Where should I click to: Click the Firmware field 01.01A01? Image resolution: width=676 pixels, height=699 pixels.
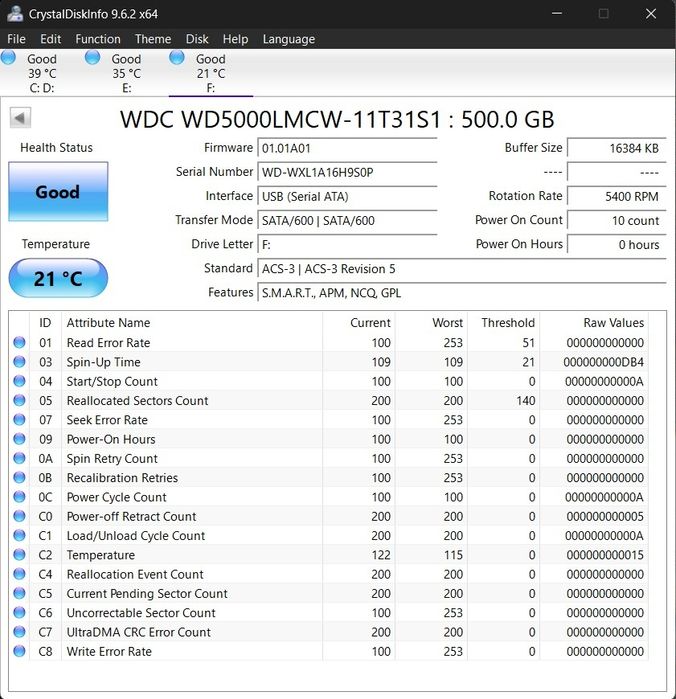[x=347, y=148]
